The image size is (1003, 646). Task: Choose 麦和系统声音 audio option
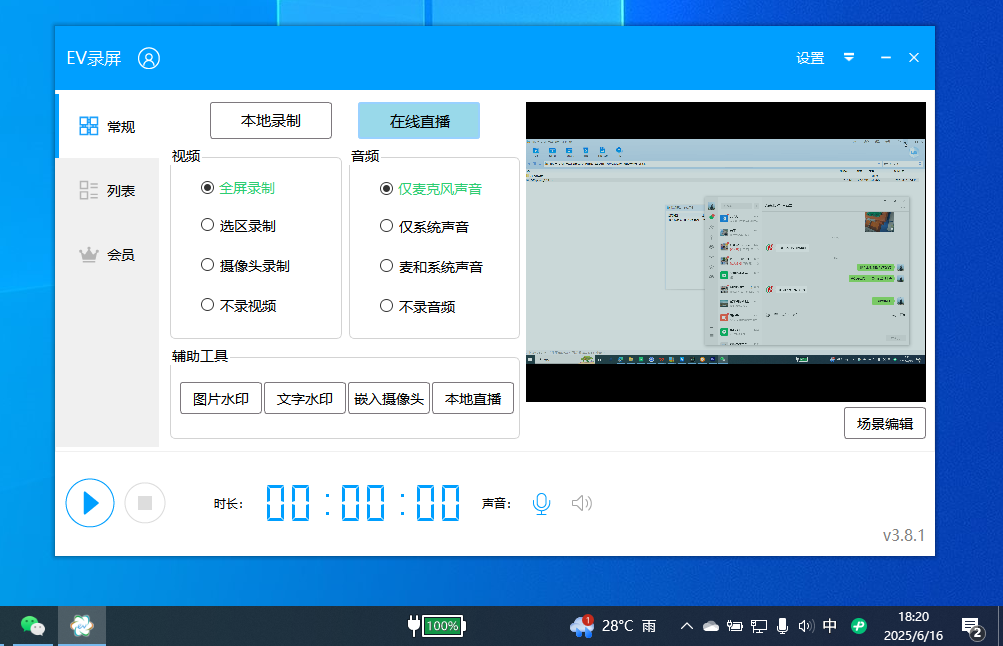click(x=432, y=266)
